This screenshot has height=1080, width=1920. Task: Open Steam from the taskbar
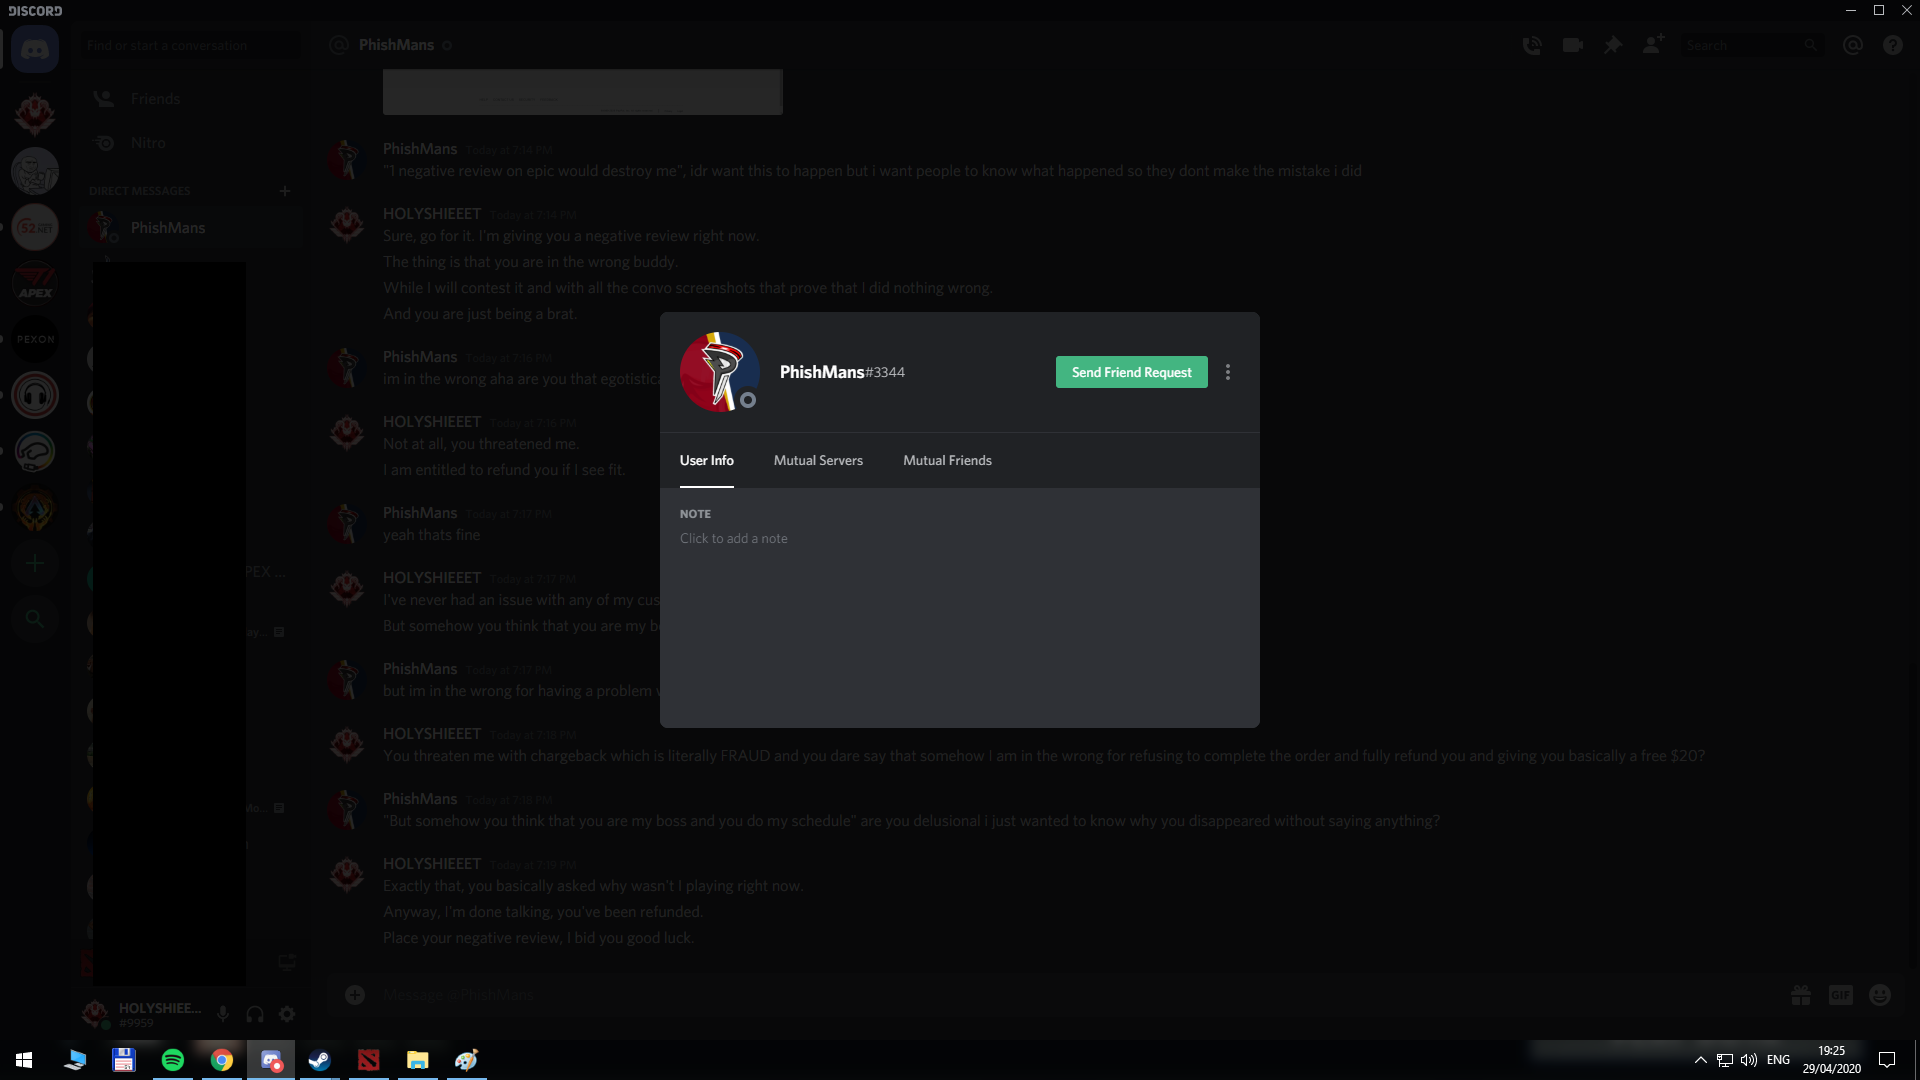tap(319, 1060)
